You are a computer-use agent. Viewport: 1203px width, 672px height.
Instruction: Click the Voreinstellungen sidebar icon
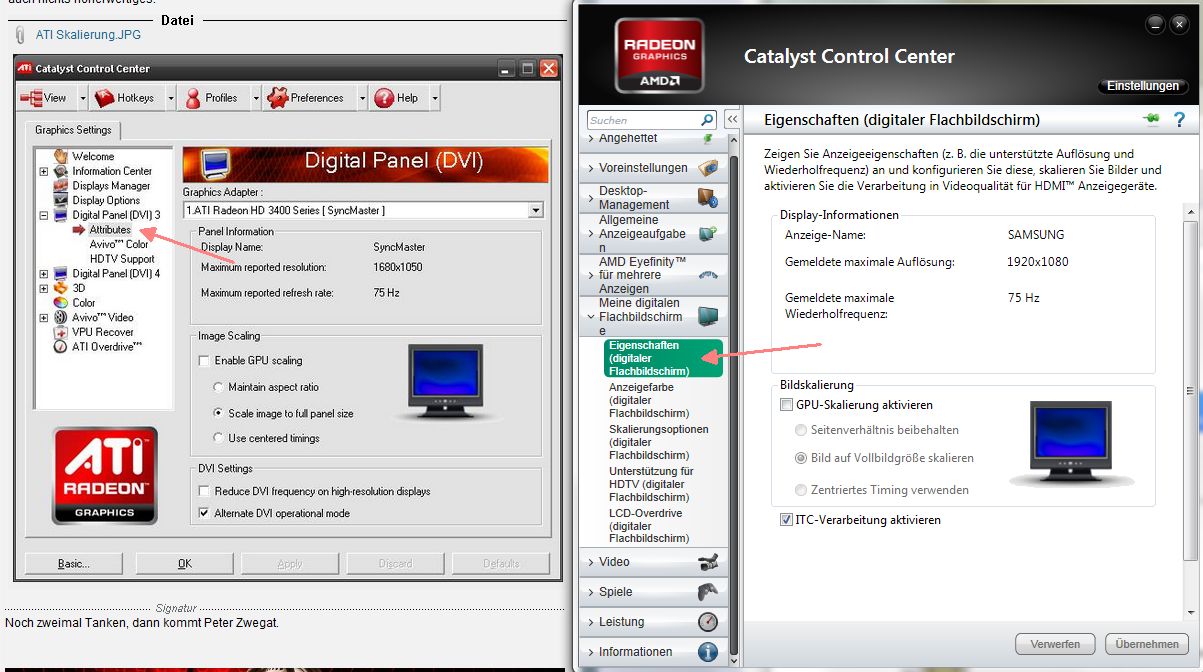tap(708, 168)
